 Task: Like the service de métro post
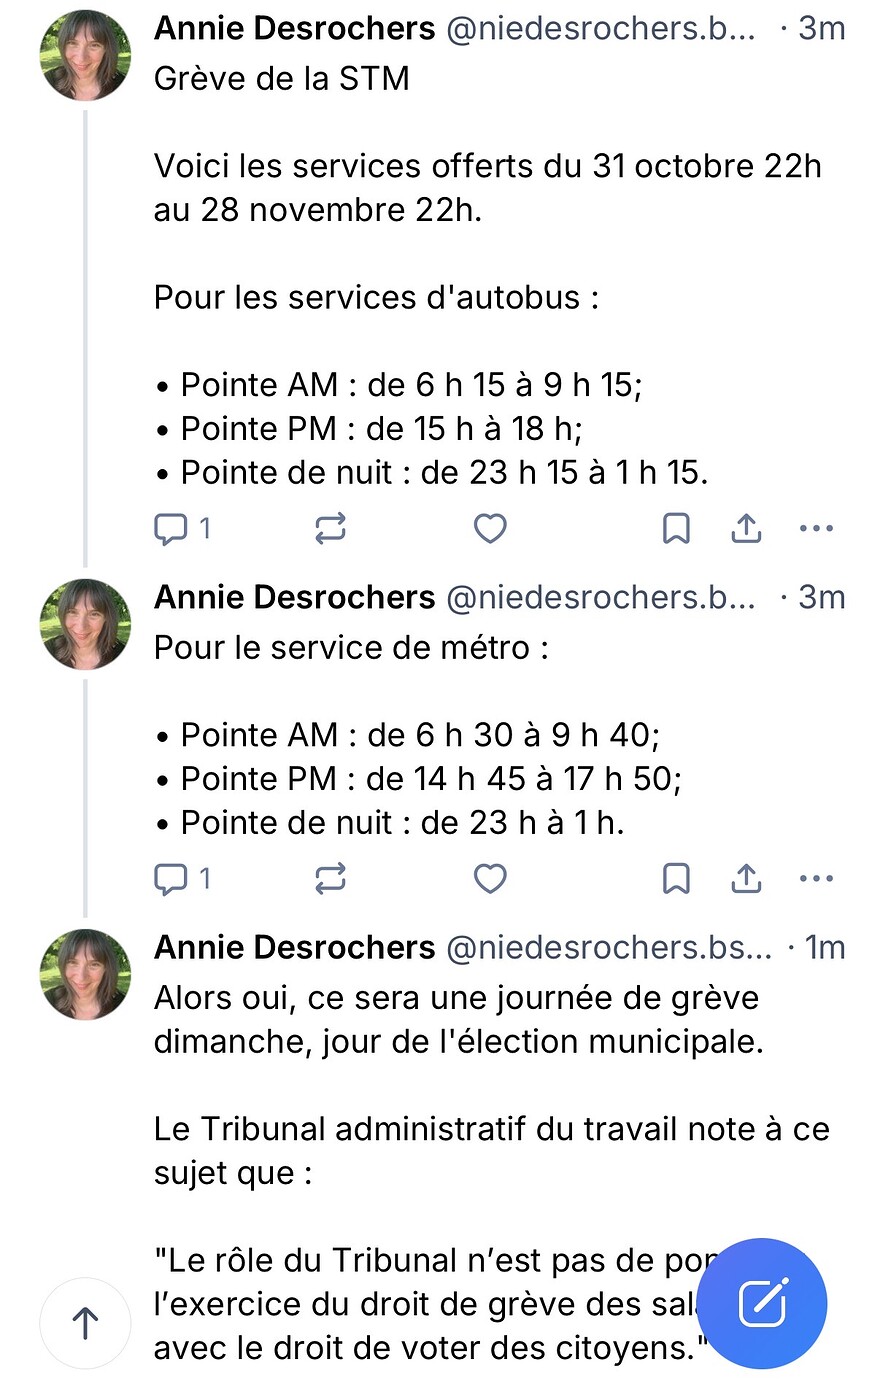490,879
